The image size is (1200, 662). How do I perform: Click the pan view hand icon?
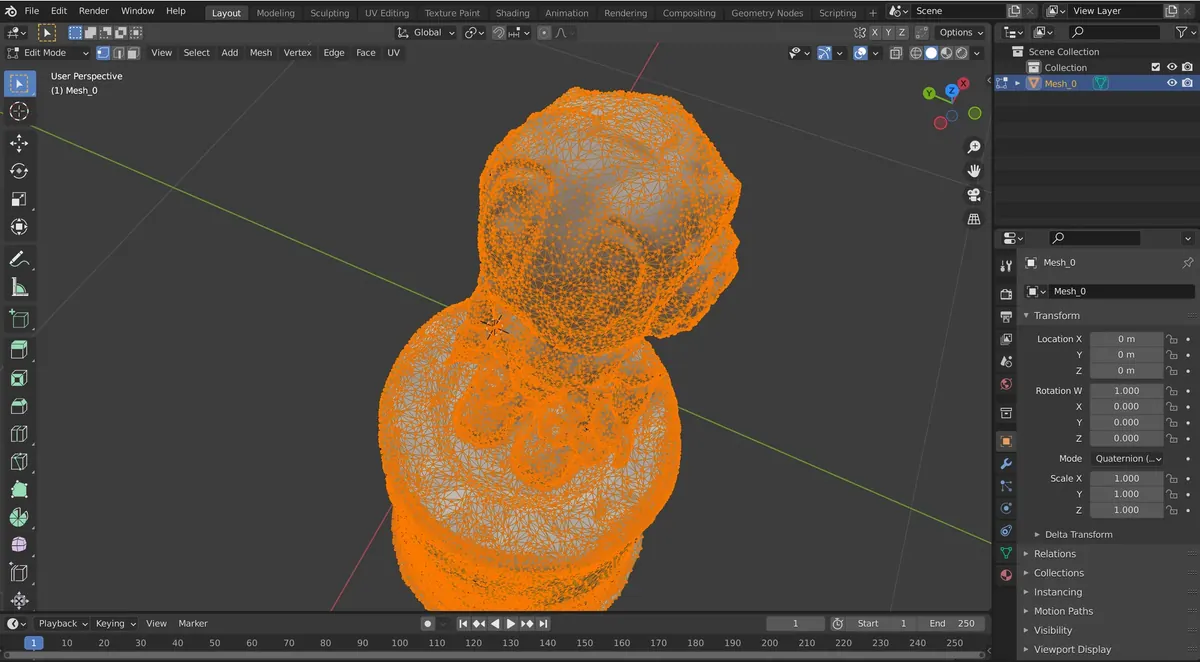click(x=974, y=171)
